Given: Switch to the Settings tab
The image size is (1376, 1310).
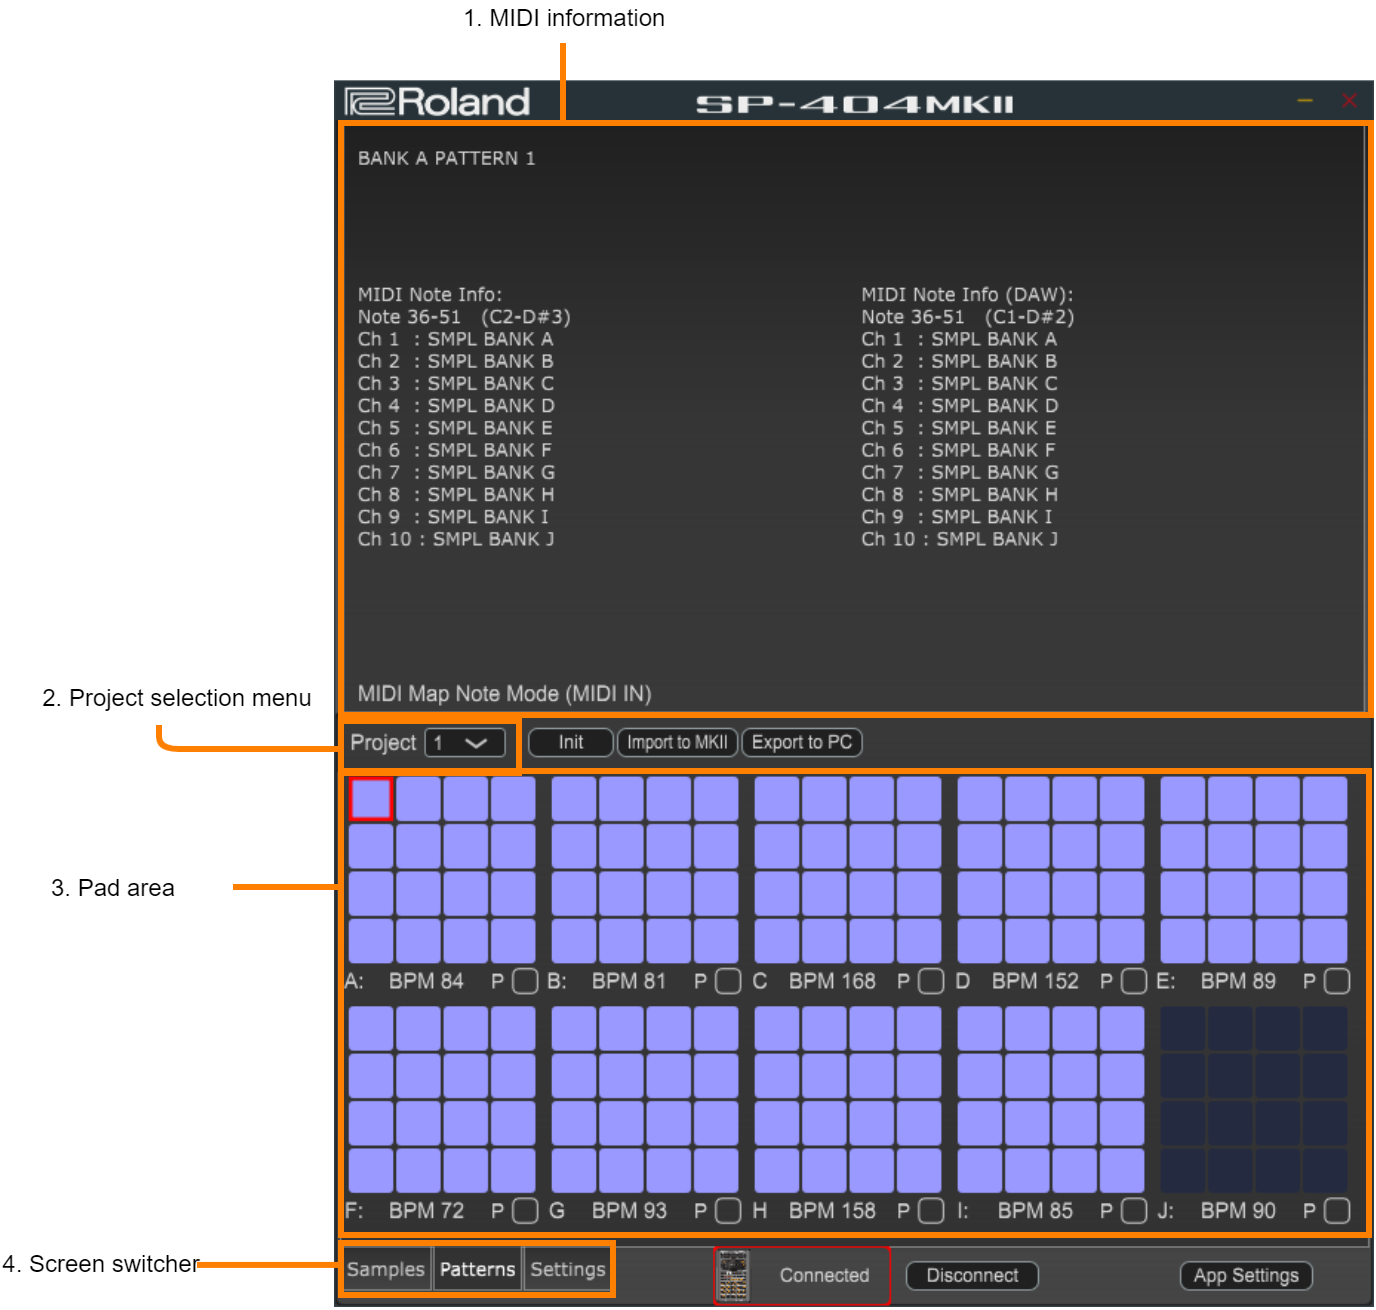Looking at the screenshot, I should point(567,1269).
